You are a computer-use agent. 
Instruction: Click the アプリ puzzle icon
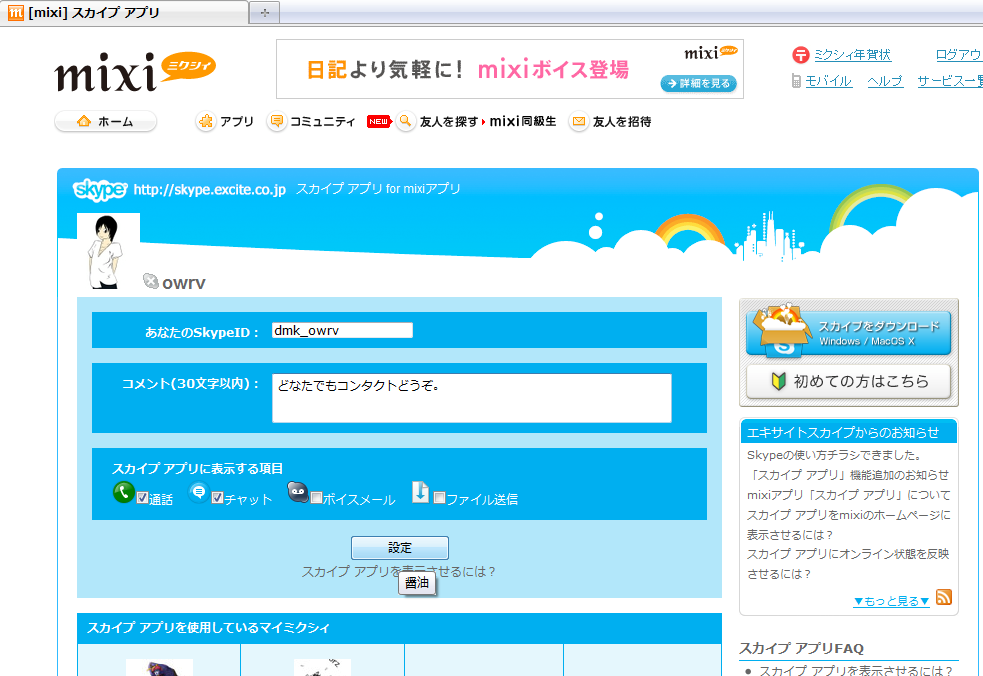point(206,121)
